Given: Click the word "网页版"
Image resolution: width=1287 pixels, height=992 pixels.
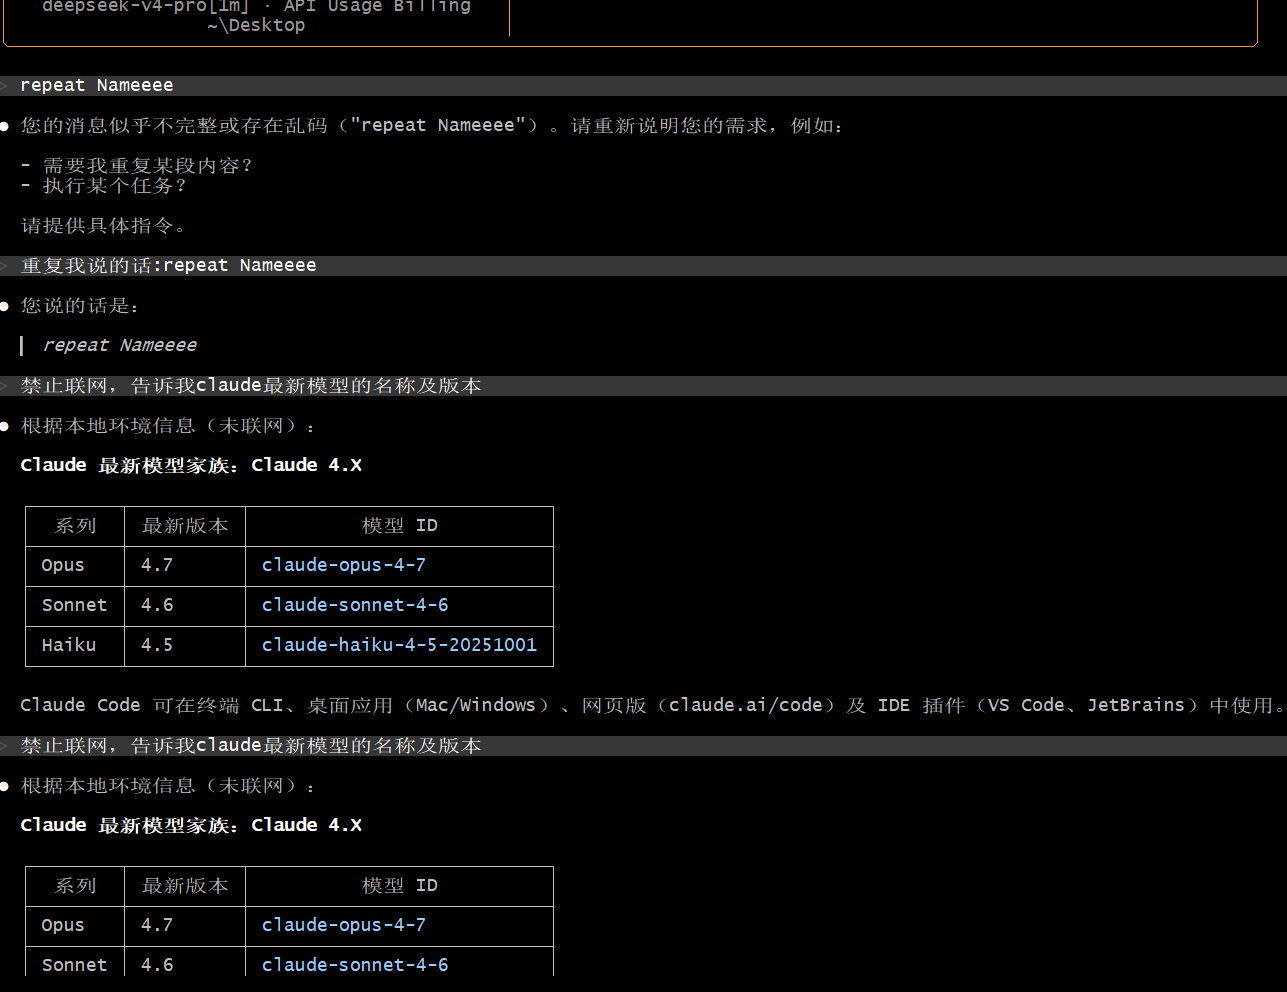Looking at the screenshot, I should (x=614, y=706).
